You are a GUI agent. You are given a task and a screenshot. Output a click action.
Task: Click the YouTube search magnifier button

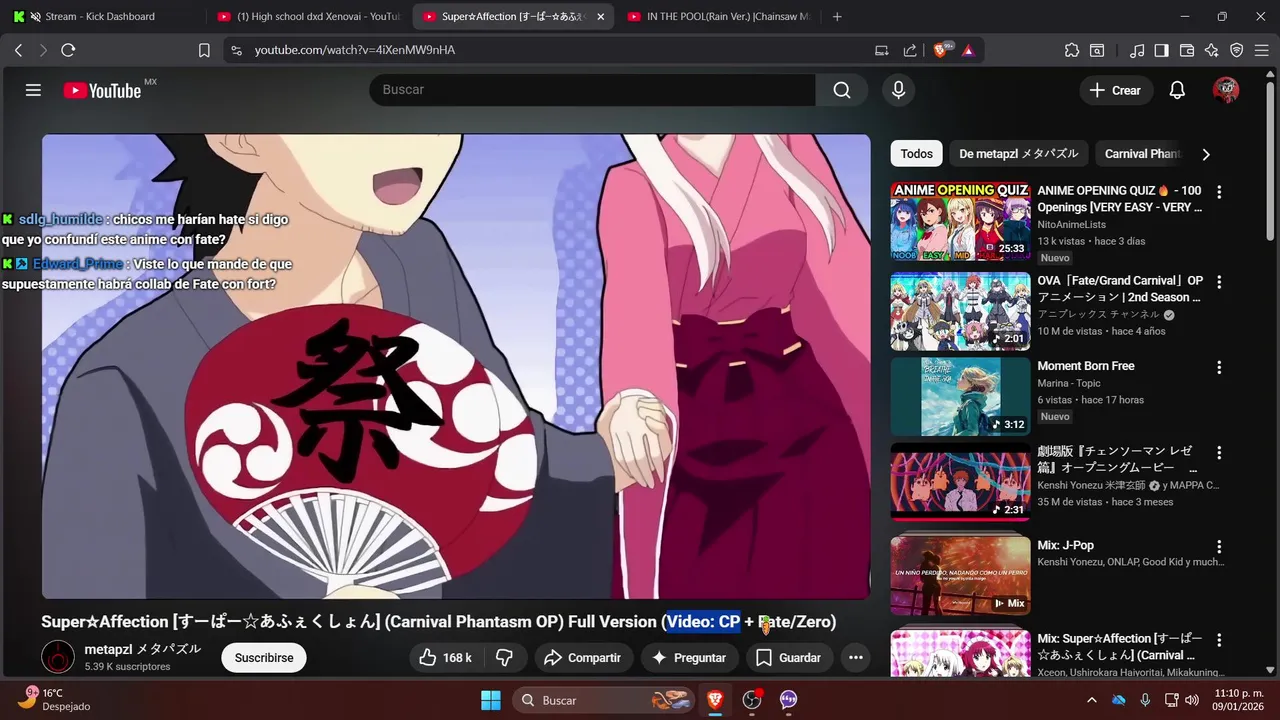coord(842,90)
